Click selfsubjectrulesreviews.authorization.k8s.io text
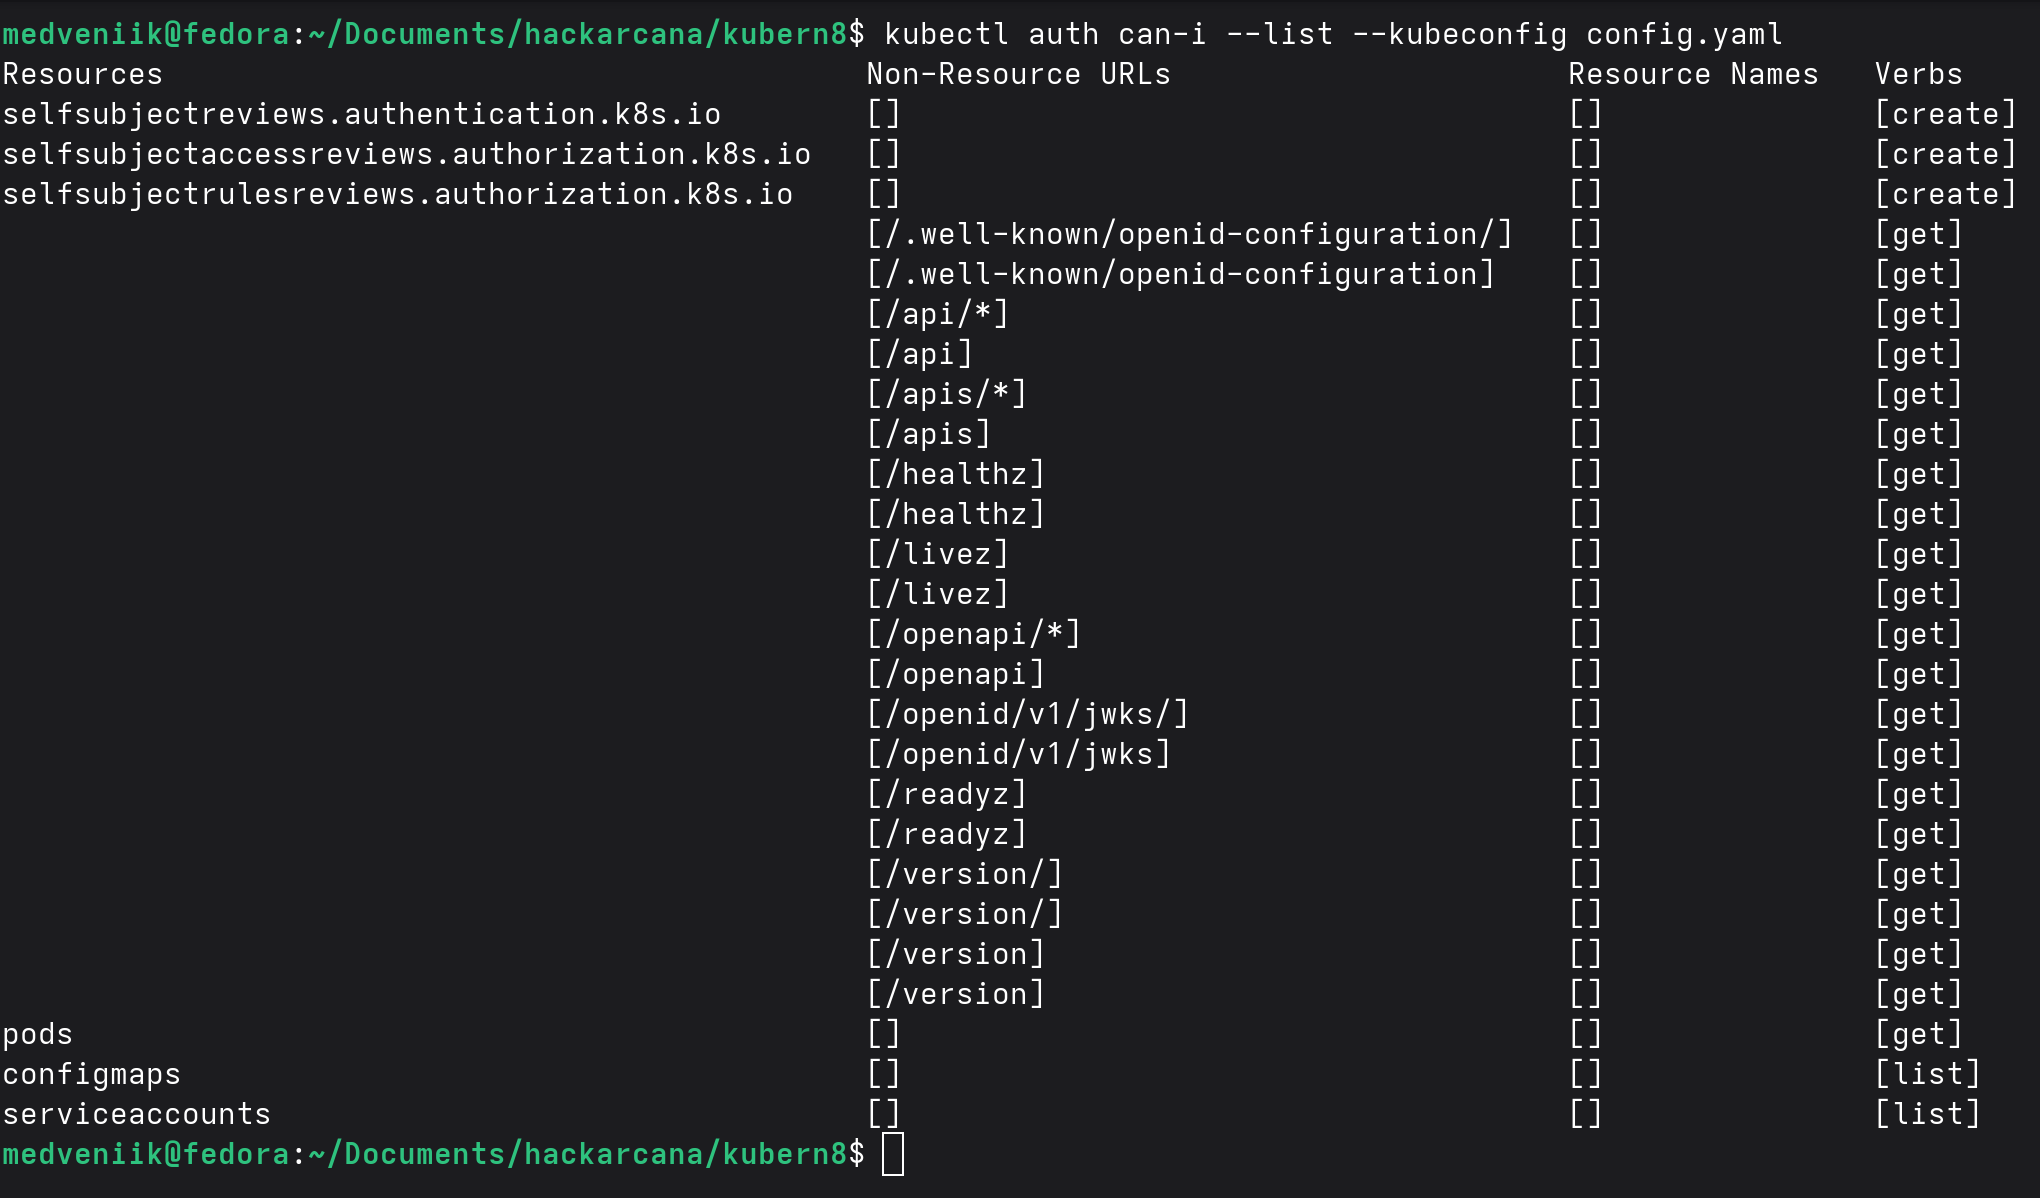This screenshot has width=2040, height=1198. (398, 194)
